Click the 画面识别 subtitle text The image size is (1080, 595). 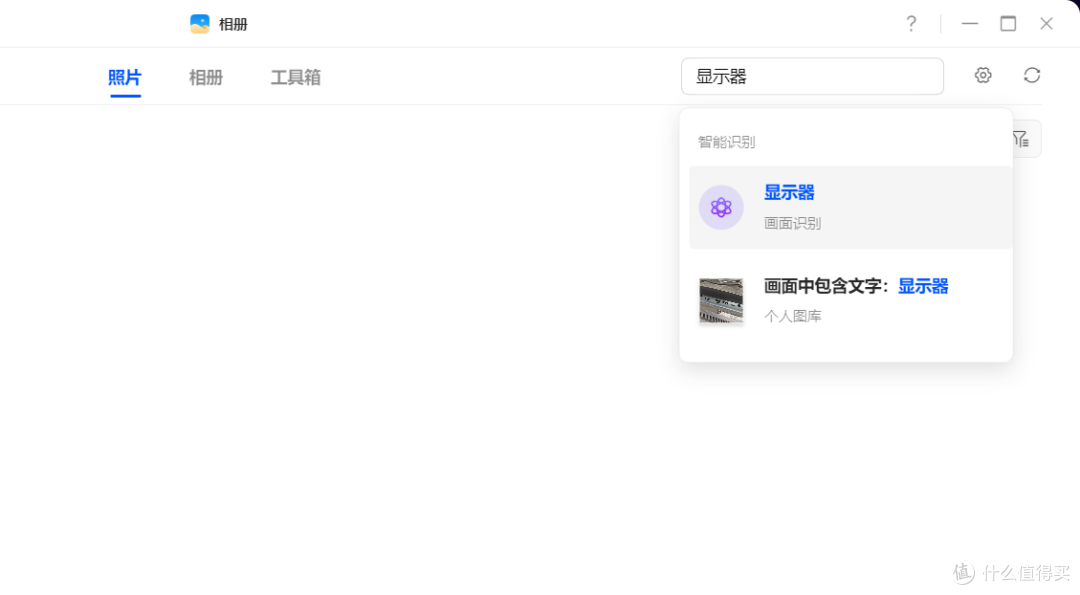[793, 223]
